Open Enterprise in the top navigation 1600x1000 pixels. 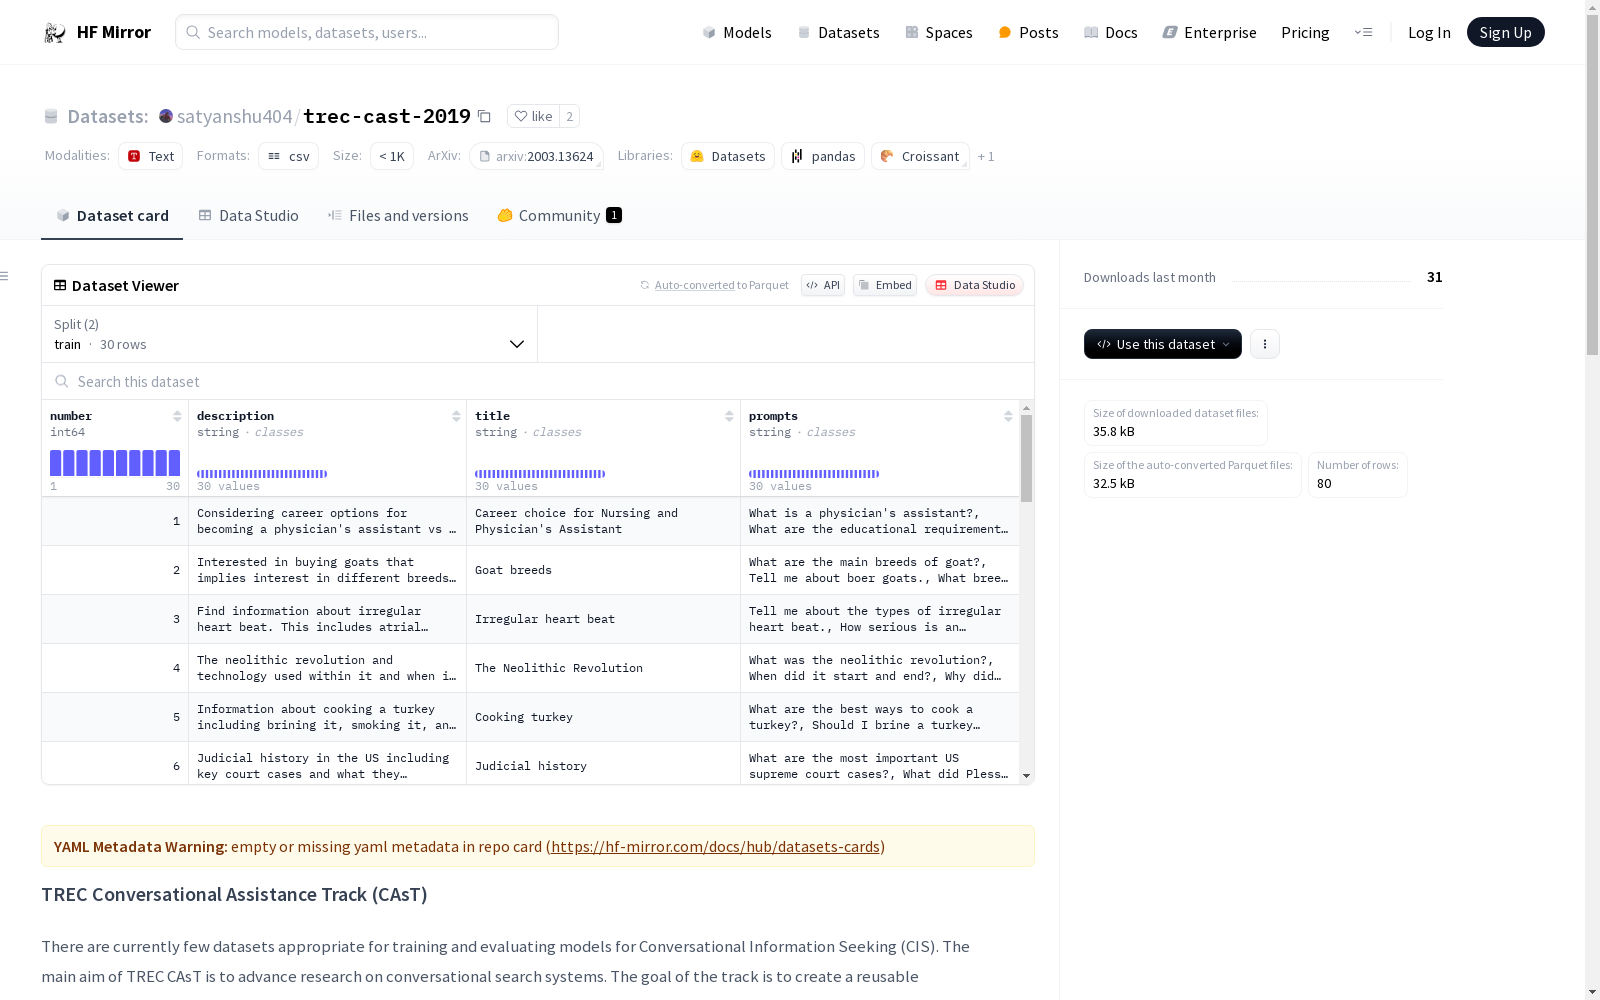pos(1210,33)
